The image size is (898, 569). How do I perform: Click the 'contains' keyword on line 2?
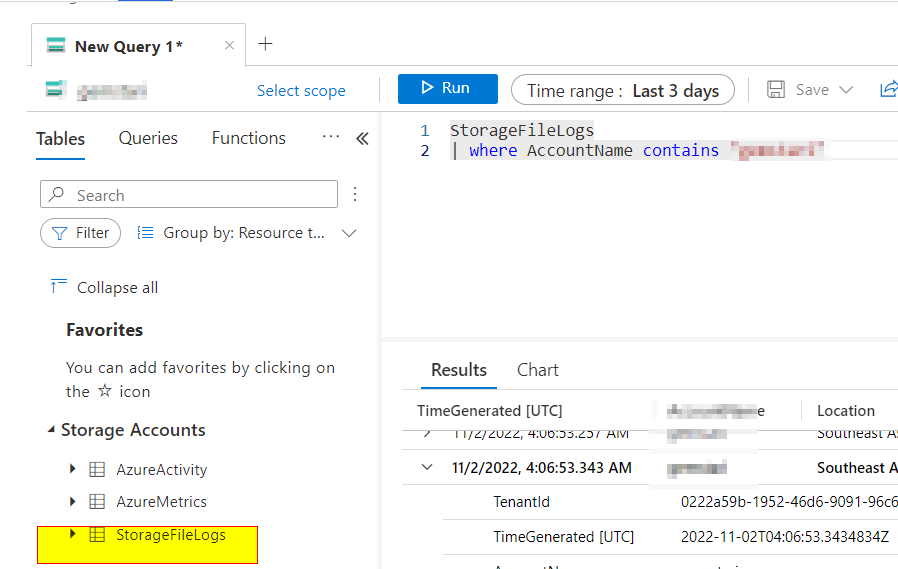click(680, 151)
